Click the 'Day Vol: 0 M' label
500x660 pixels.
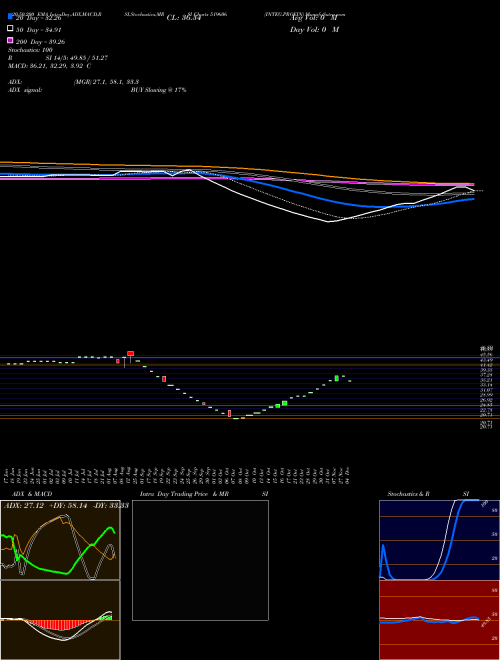(314, 30)
